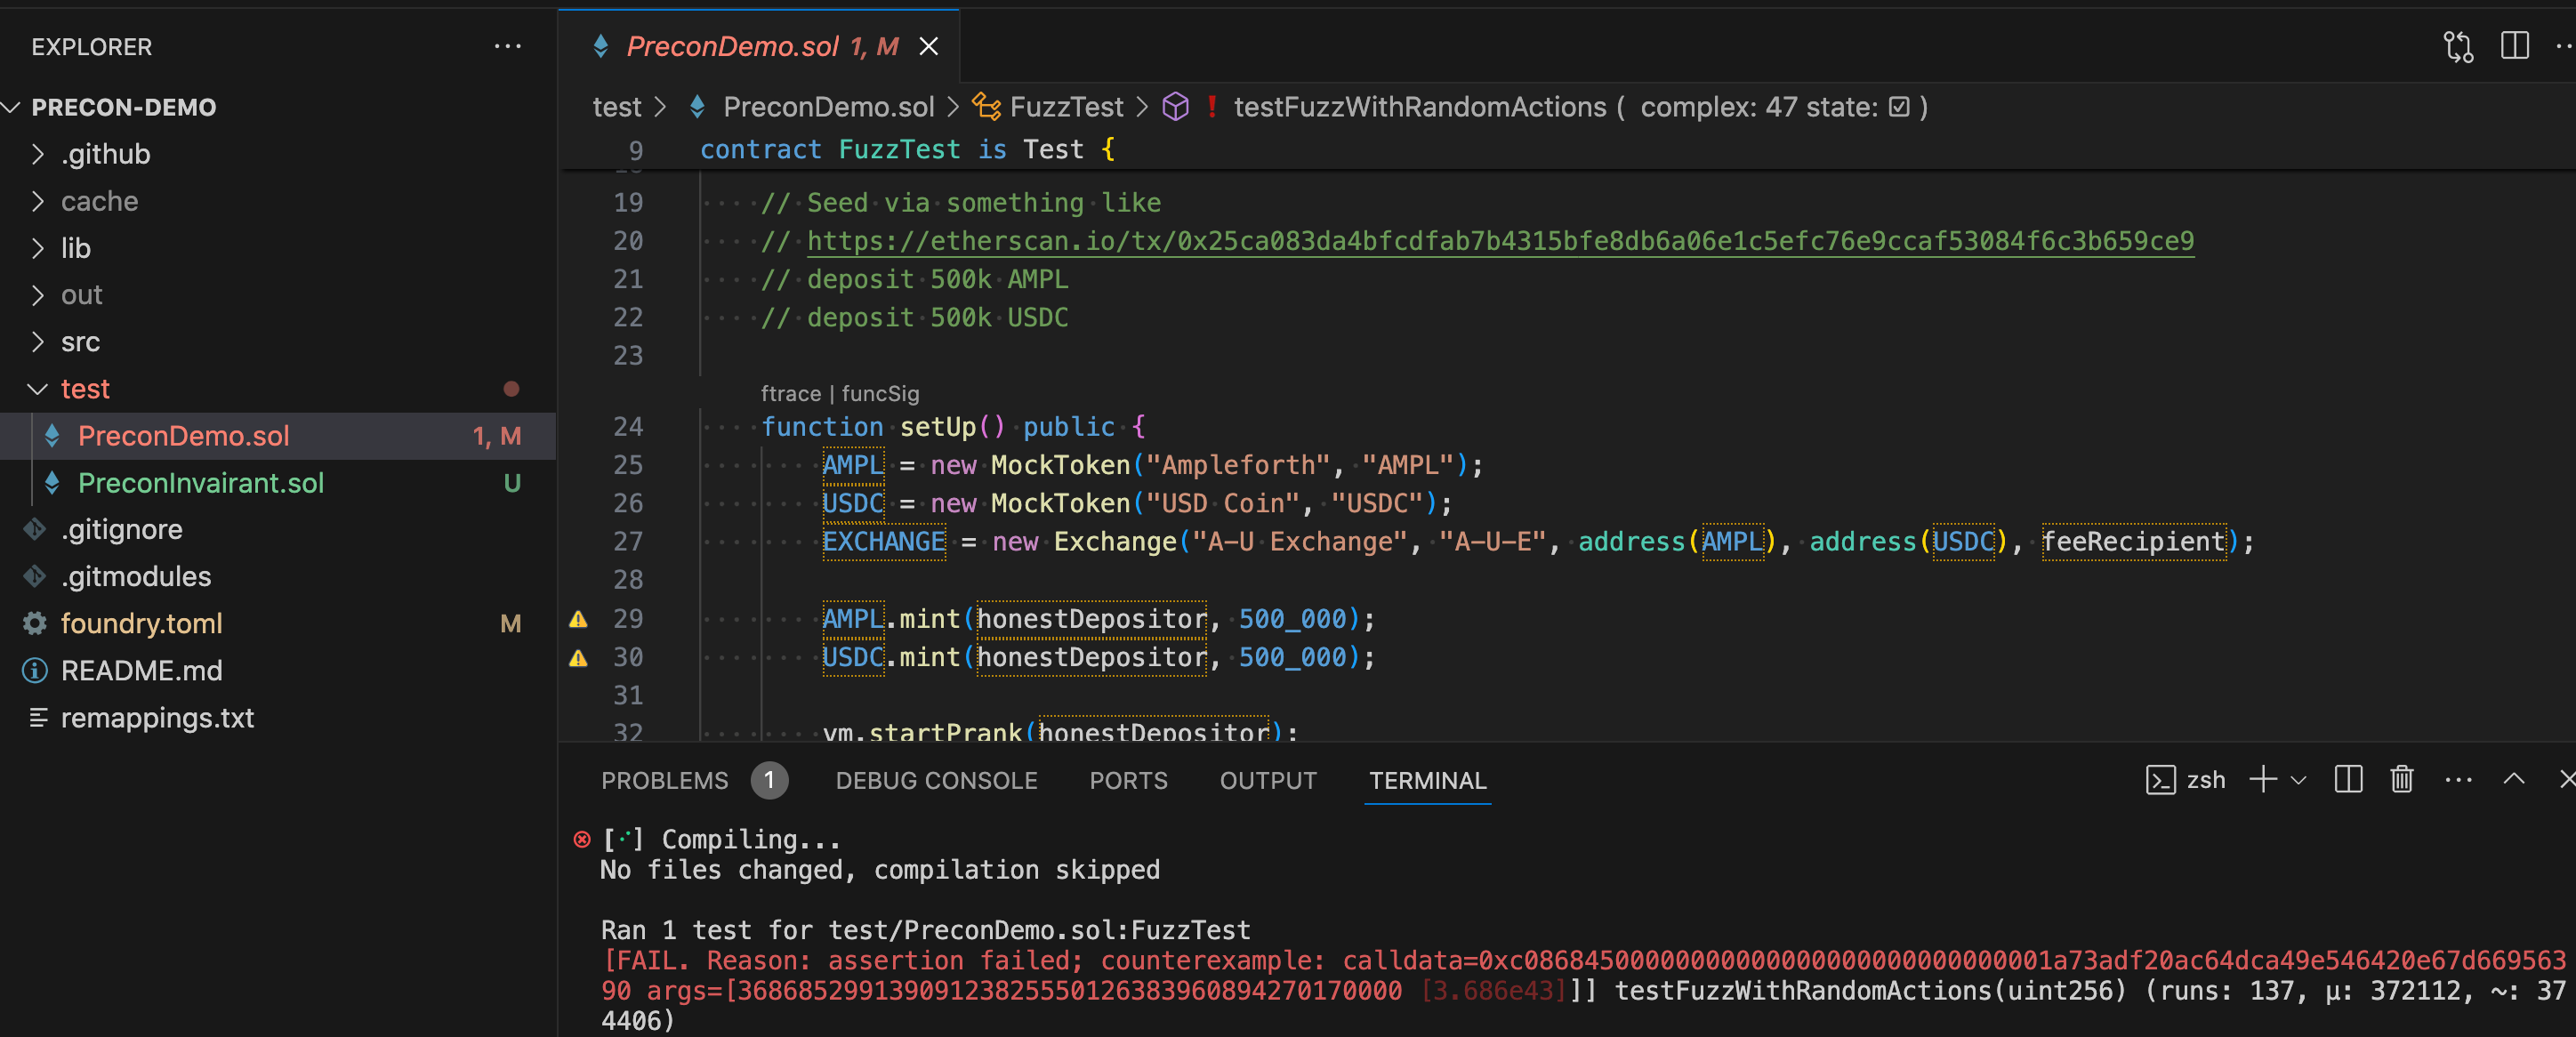Click the warning icon on line 29
Viewport: 2576px width, 1037px height.
point(578,619)
